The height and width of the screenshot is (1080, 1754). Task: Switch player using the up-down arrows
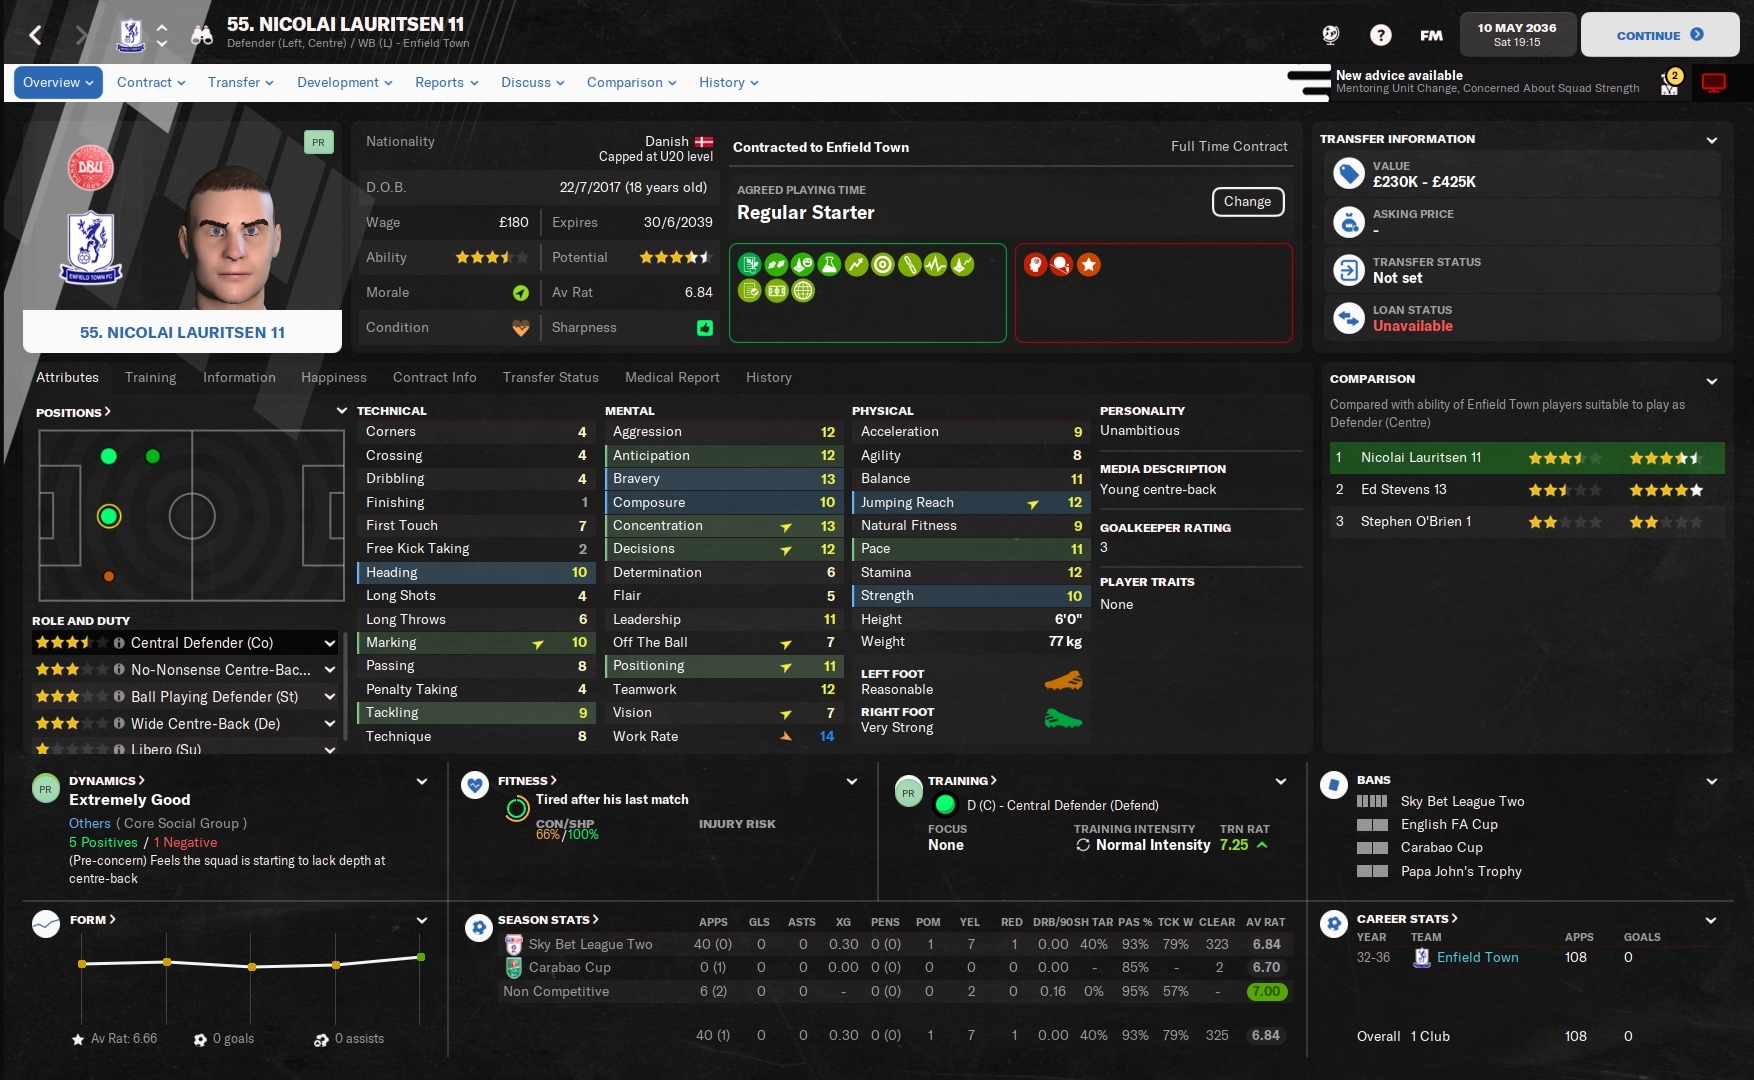click(162, 36)
